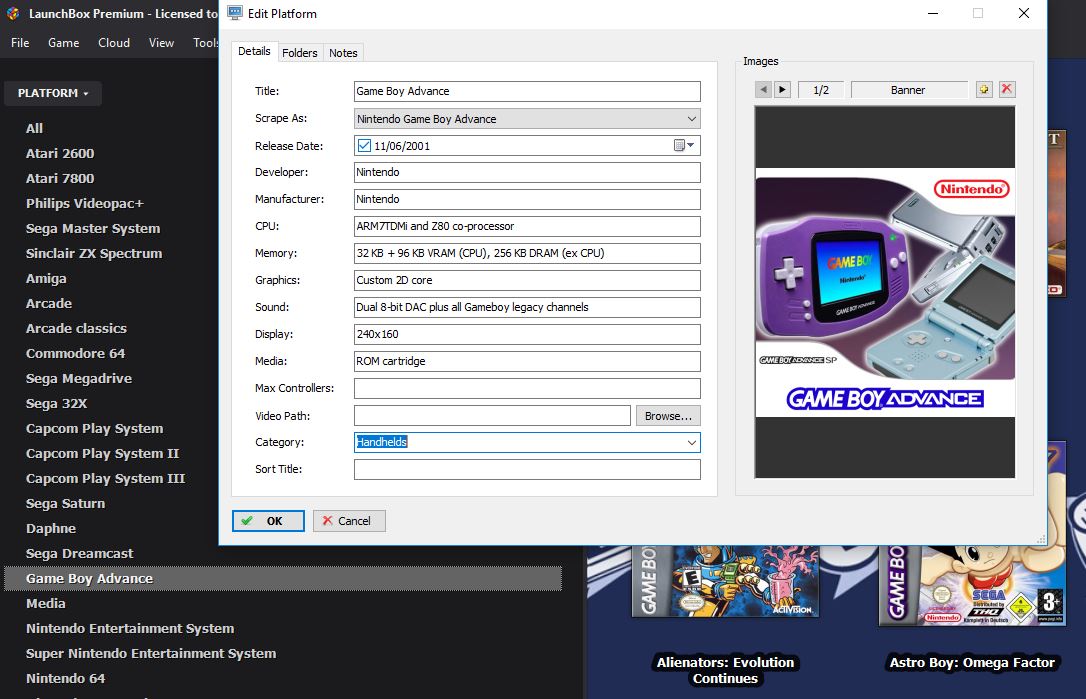Screen dimensions: 1086x699
Task: Select Nintendo Entertainment System platform
Action: [130, 628]
